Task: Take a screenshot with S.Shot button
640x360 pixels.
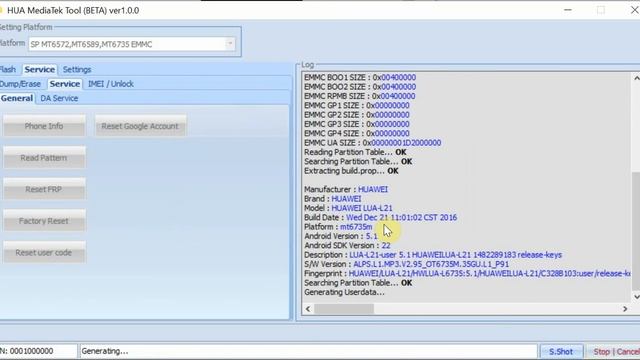Action: click(x=561, y=351)
